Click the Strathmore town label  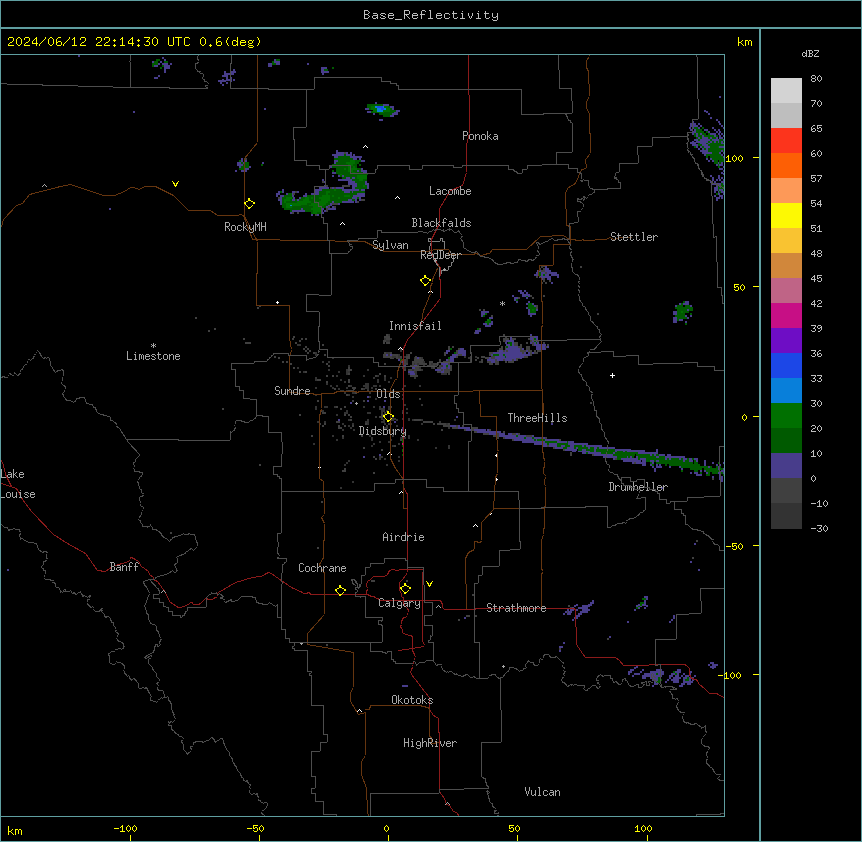pyautogui.click(x=516, y=608)
